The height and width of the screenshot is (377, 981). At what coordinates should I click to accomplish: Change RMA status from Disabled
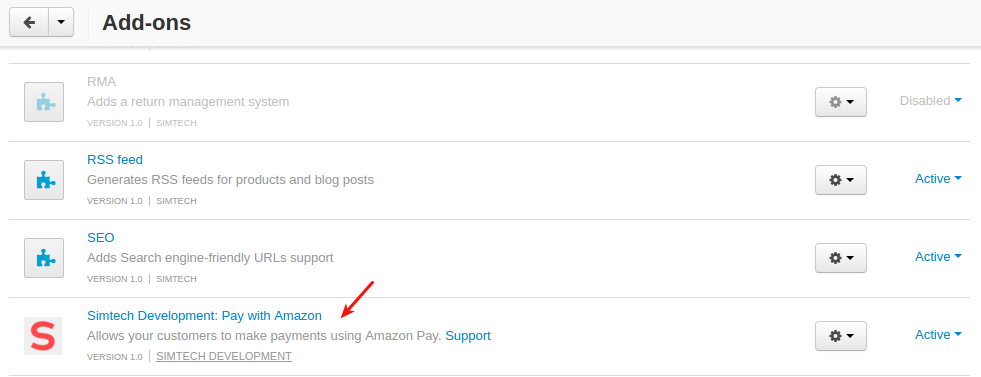pyautogui.click(x=930, y=101)
